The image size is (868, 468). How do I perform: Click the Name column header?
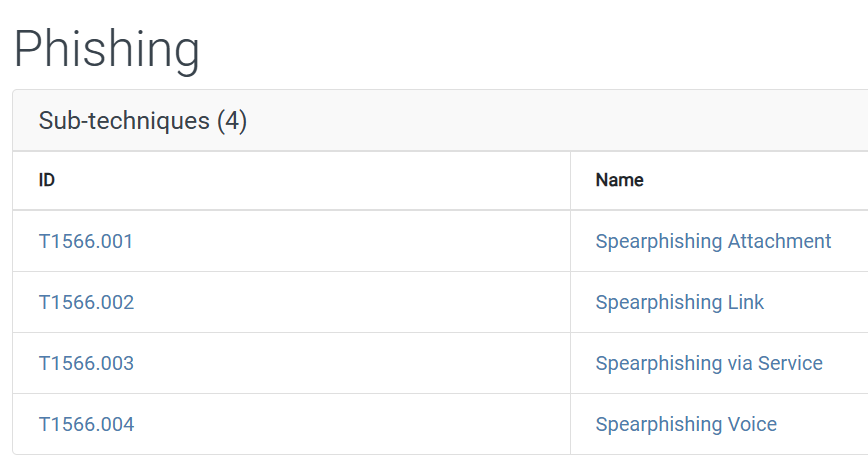pyautogui.click(x=619, y=180)
